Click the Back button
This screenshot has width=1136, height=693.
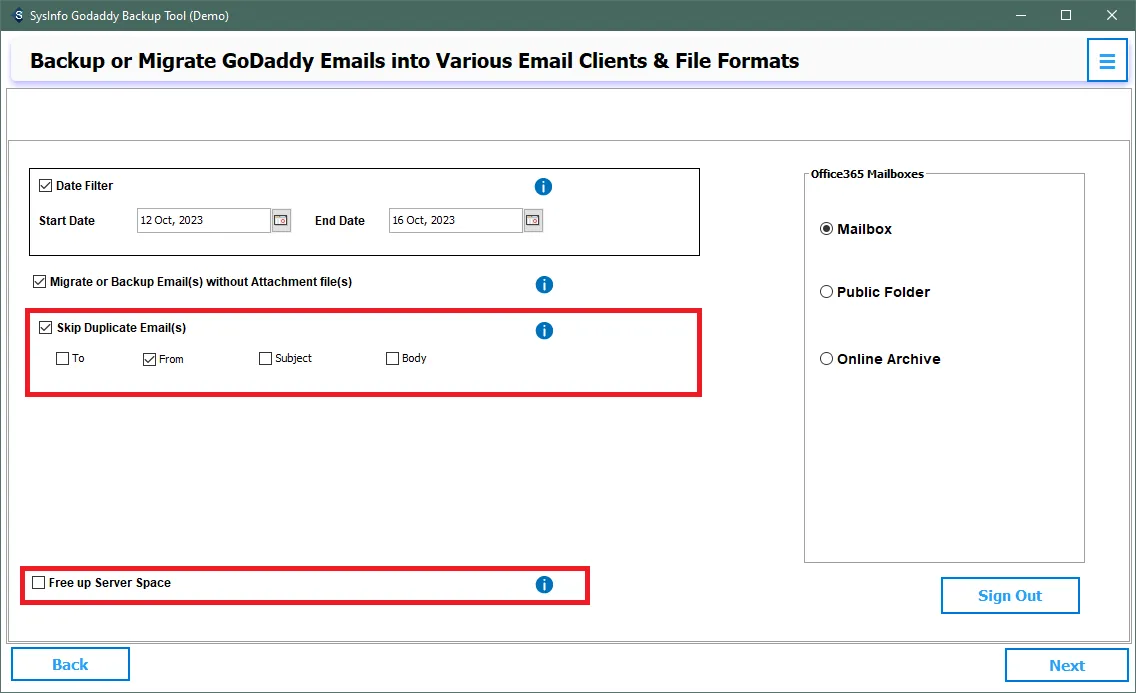tap(70, 664)
